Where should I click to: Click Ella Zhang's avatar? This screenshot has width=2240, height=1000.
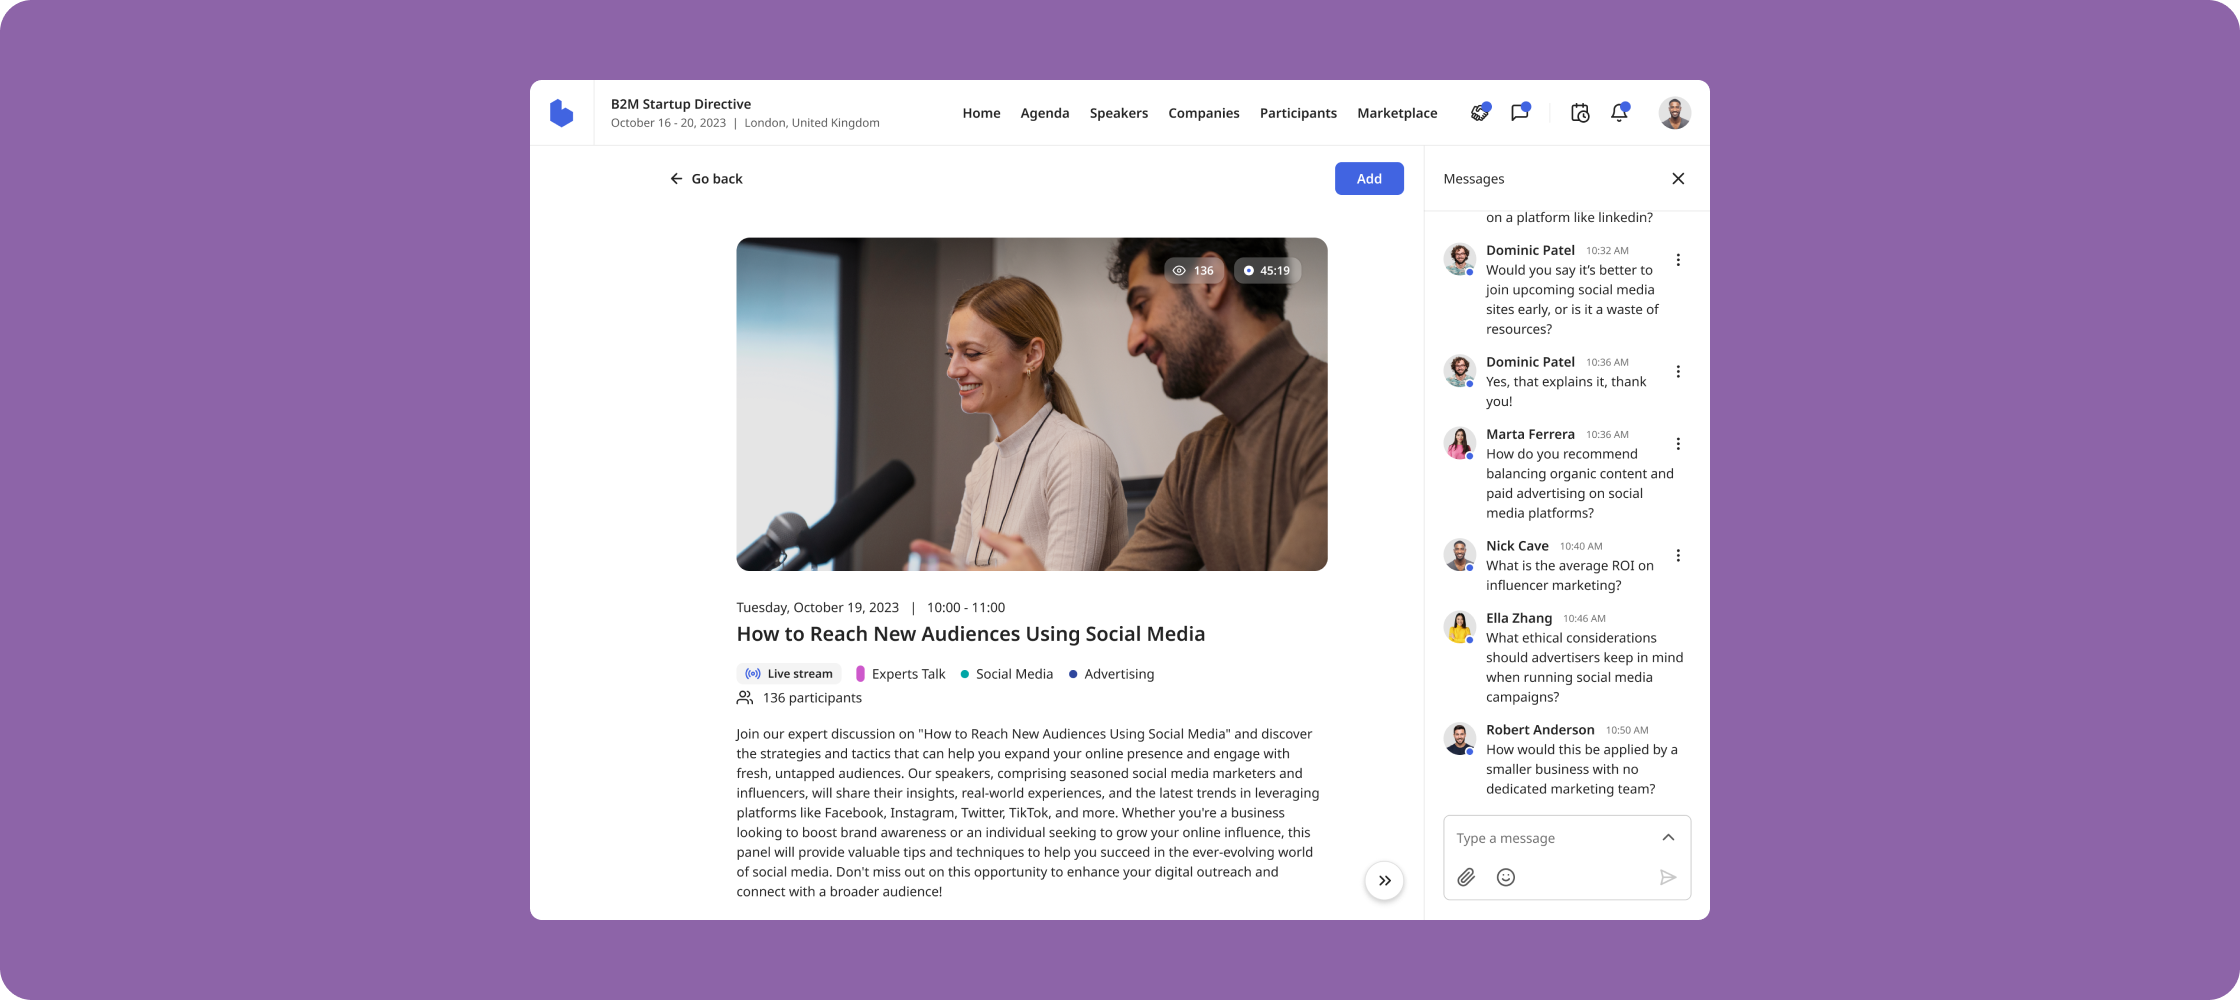[1460, 627]
